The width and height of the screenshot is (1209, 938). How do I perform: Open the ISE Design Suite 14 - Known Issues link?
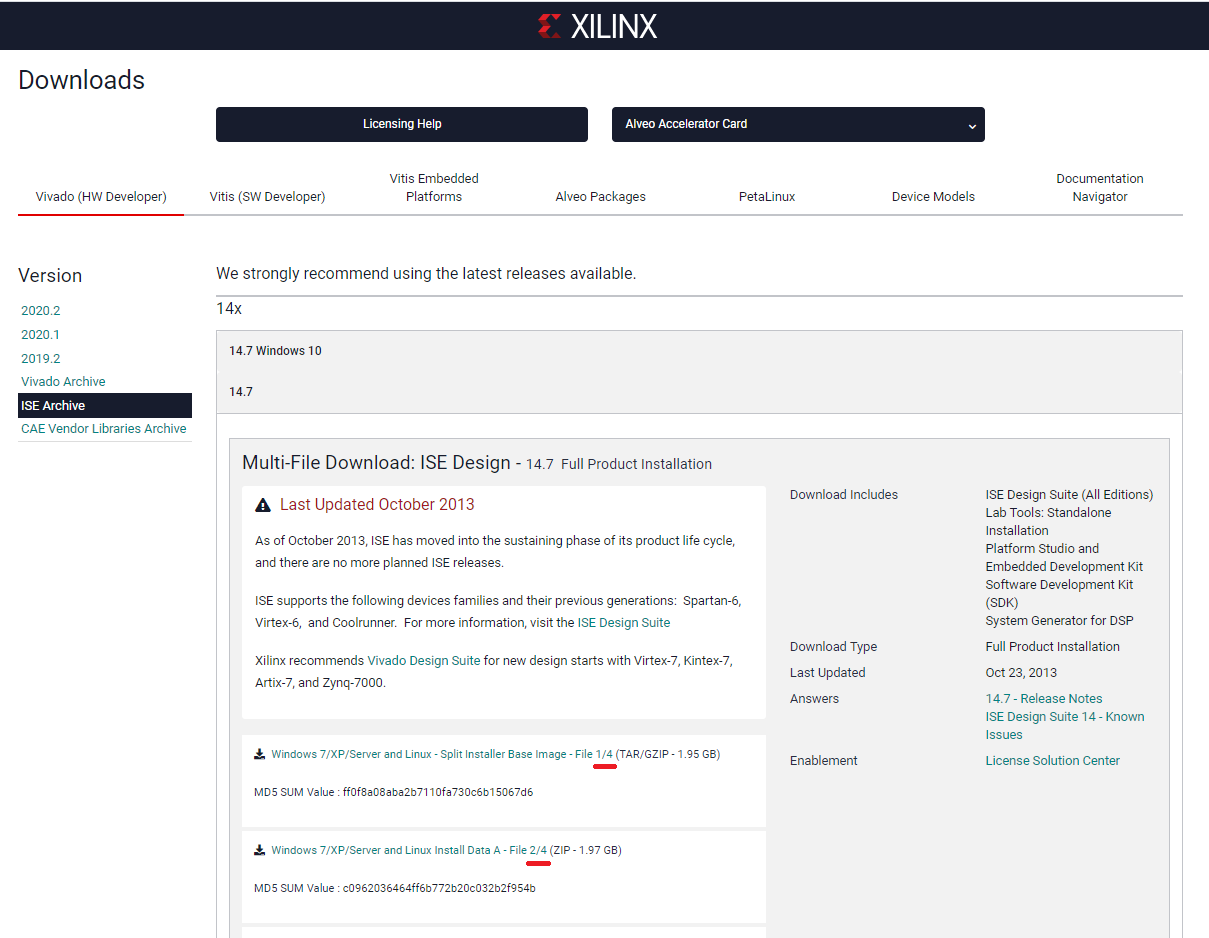(x=1065, y=726)
